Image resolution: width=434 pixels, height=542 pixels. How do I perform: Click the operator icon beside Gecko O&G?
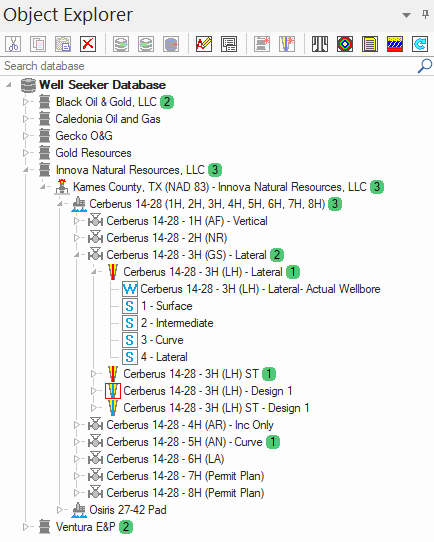coord(45,136)
